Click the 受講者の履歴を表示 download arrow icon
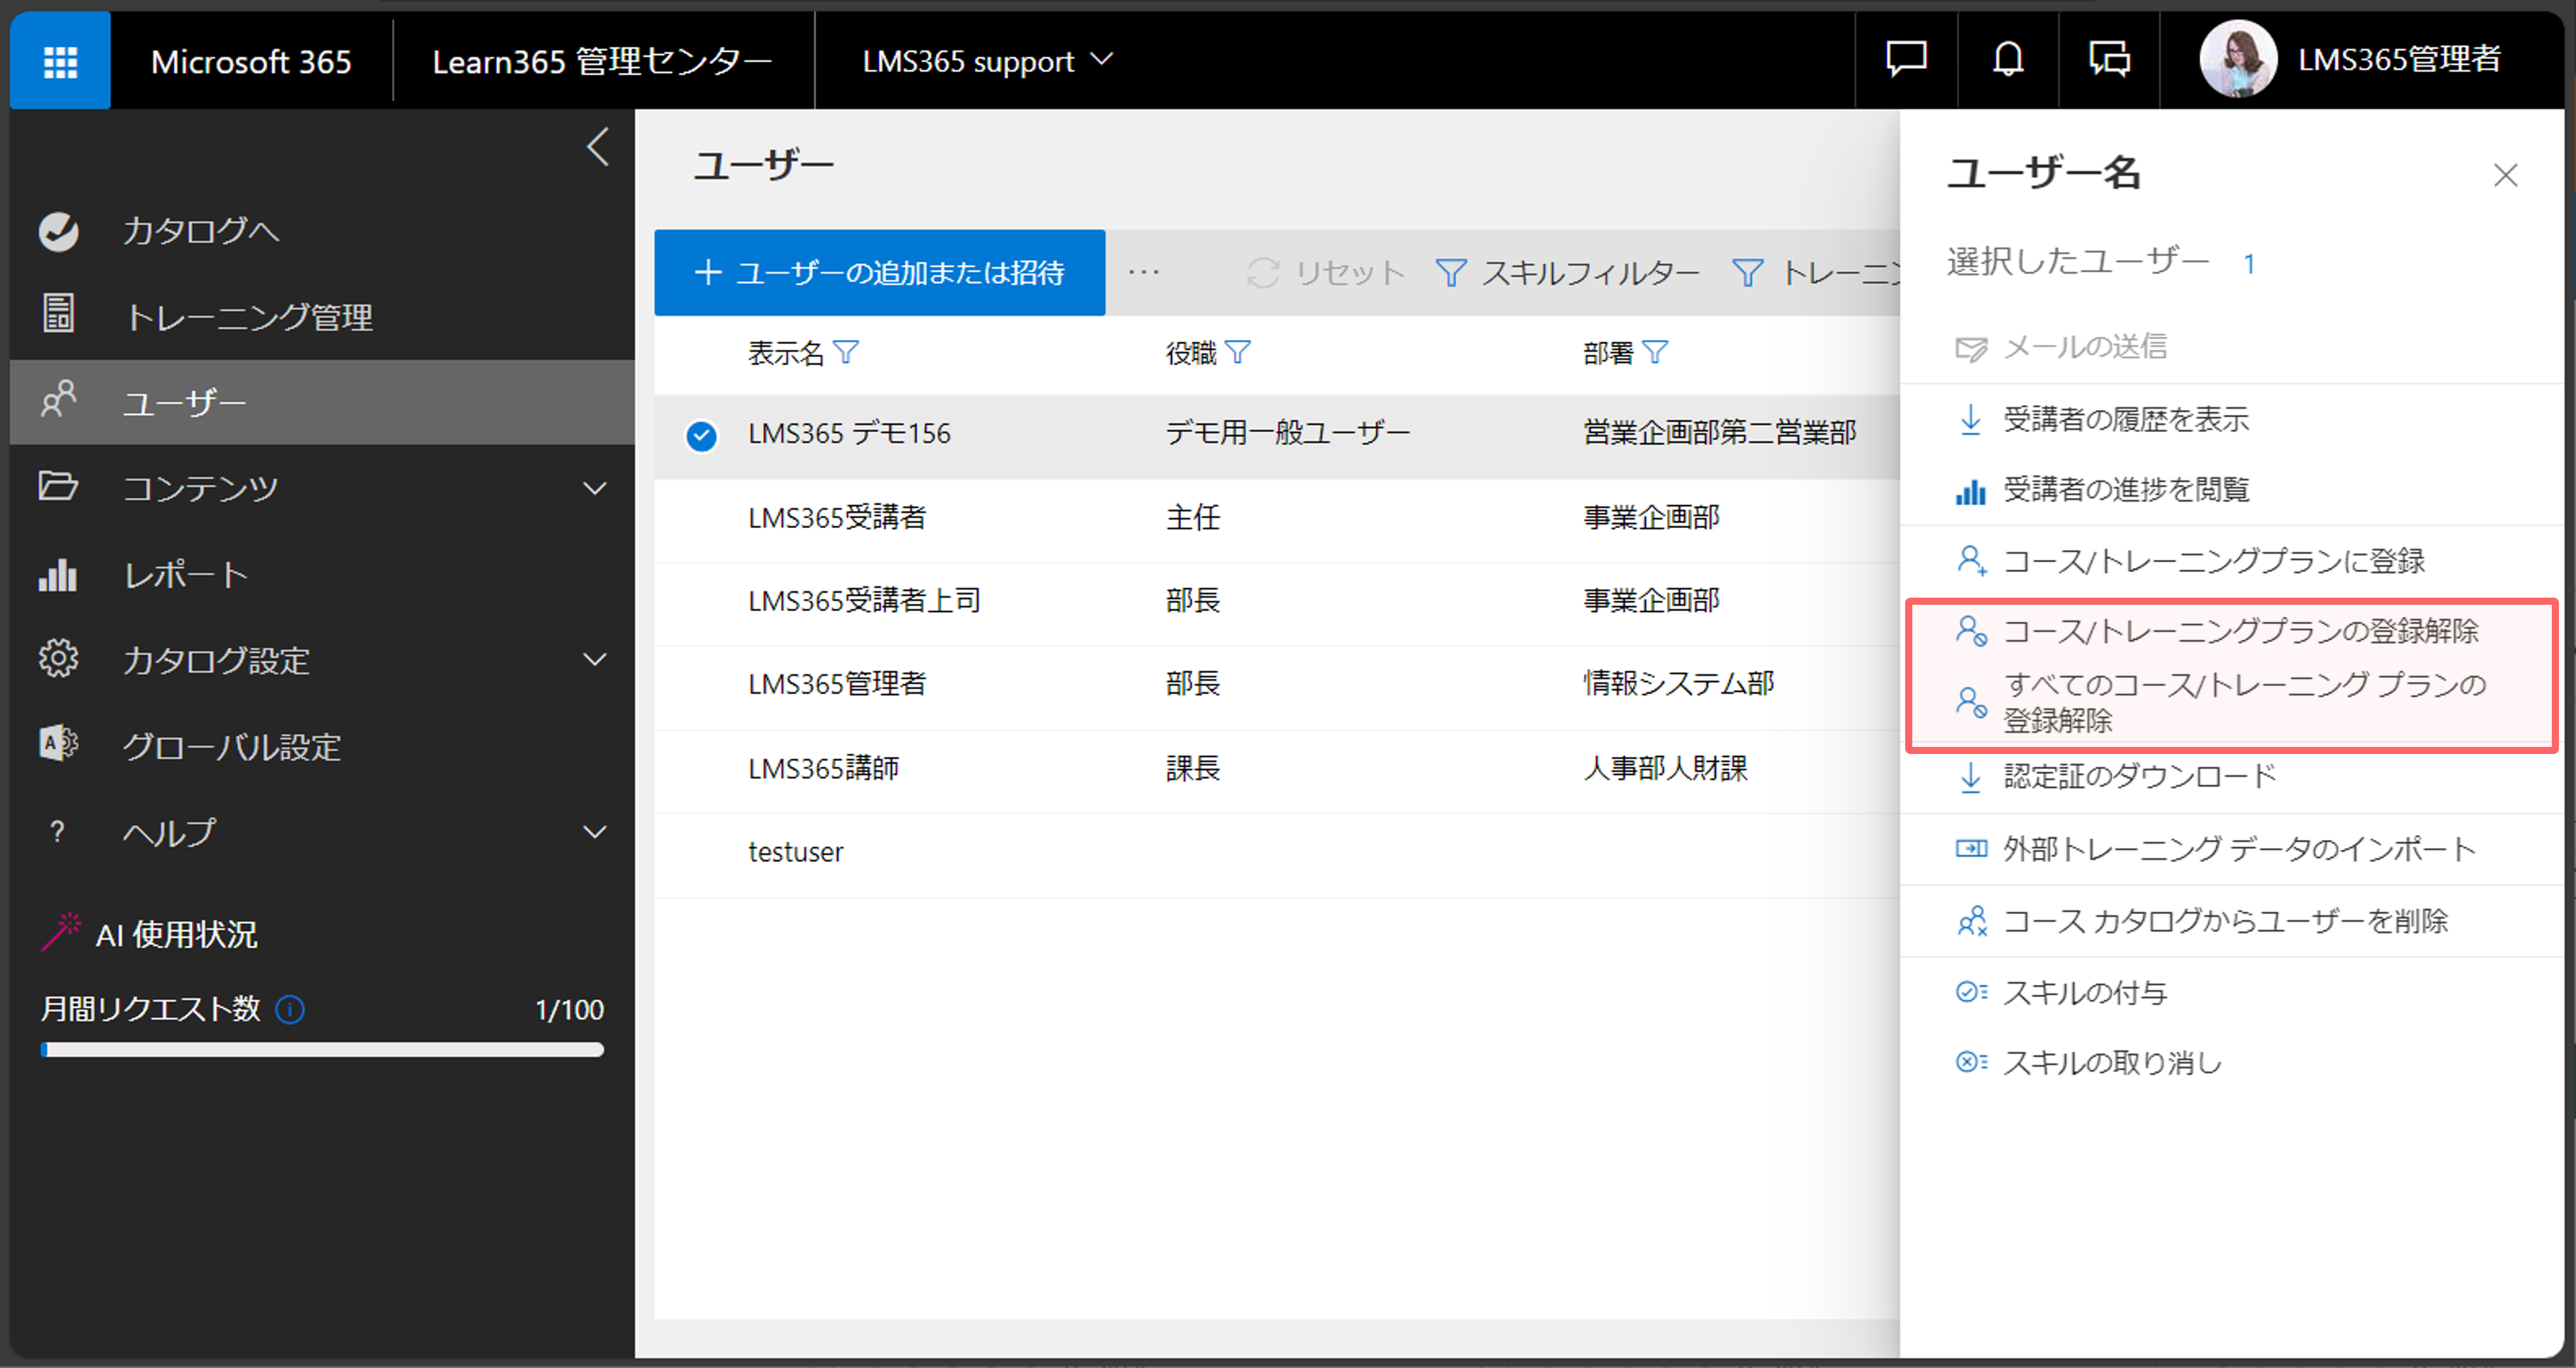The width and height of the screenshot is (2576, 1368). click(1970, 419)
